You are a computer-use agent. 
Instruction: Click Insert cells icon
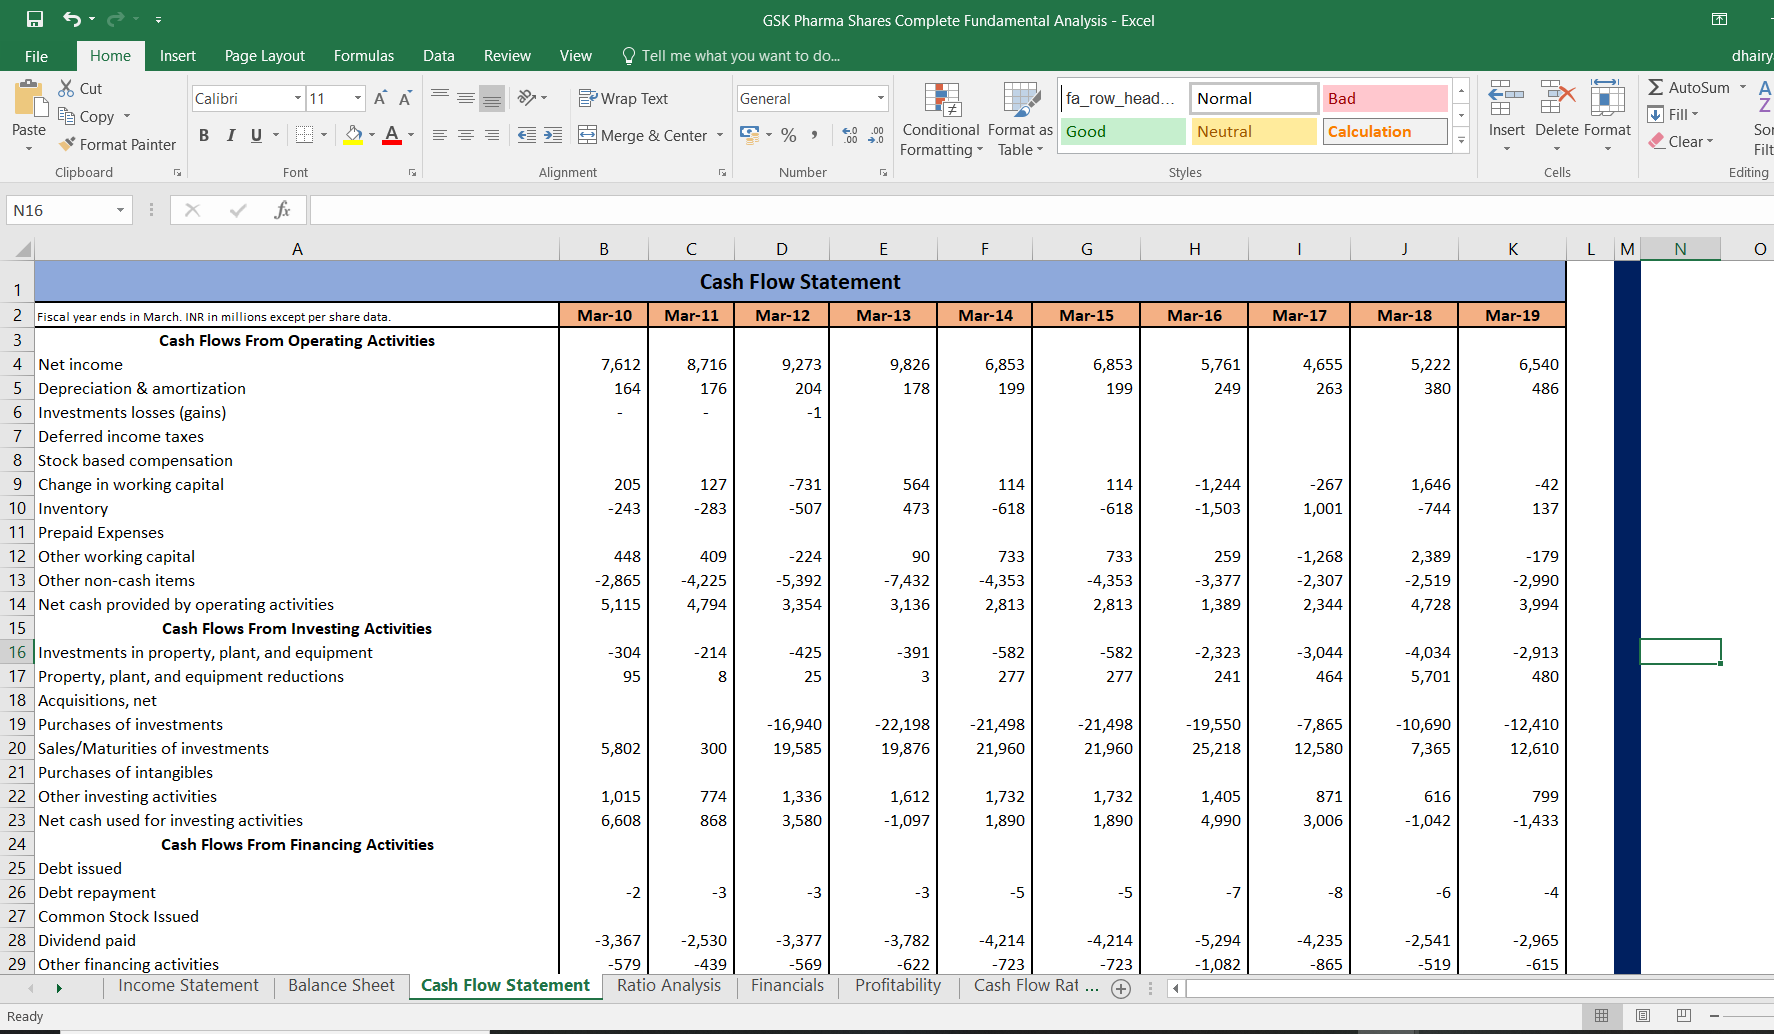coord(1506,99)
